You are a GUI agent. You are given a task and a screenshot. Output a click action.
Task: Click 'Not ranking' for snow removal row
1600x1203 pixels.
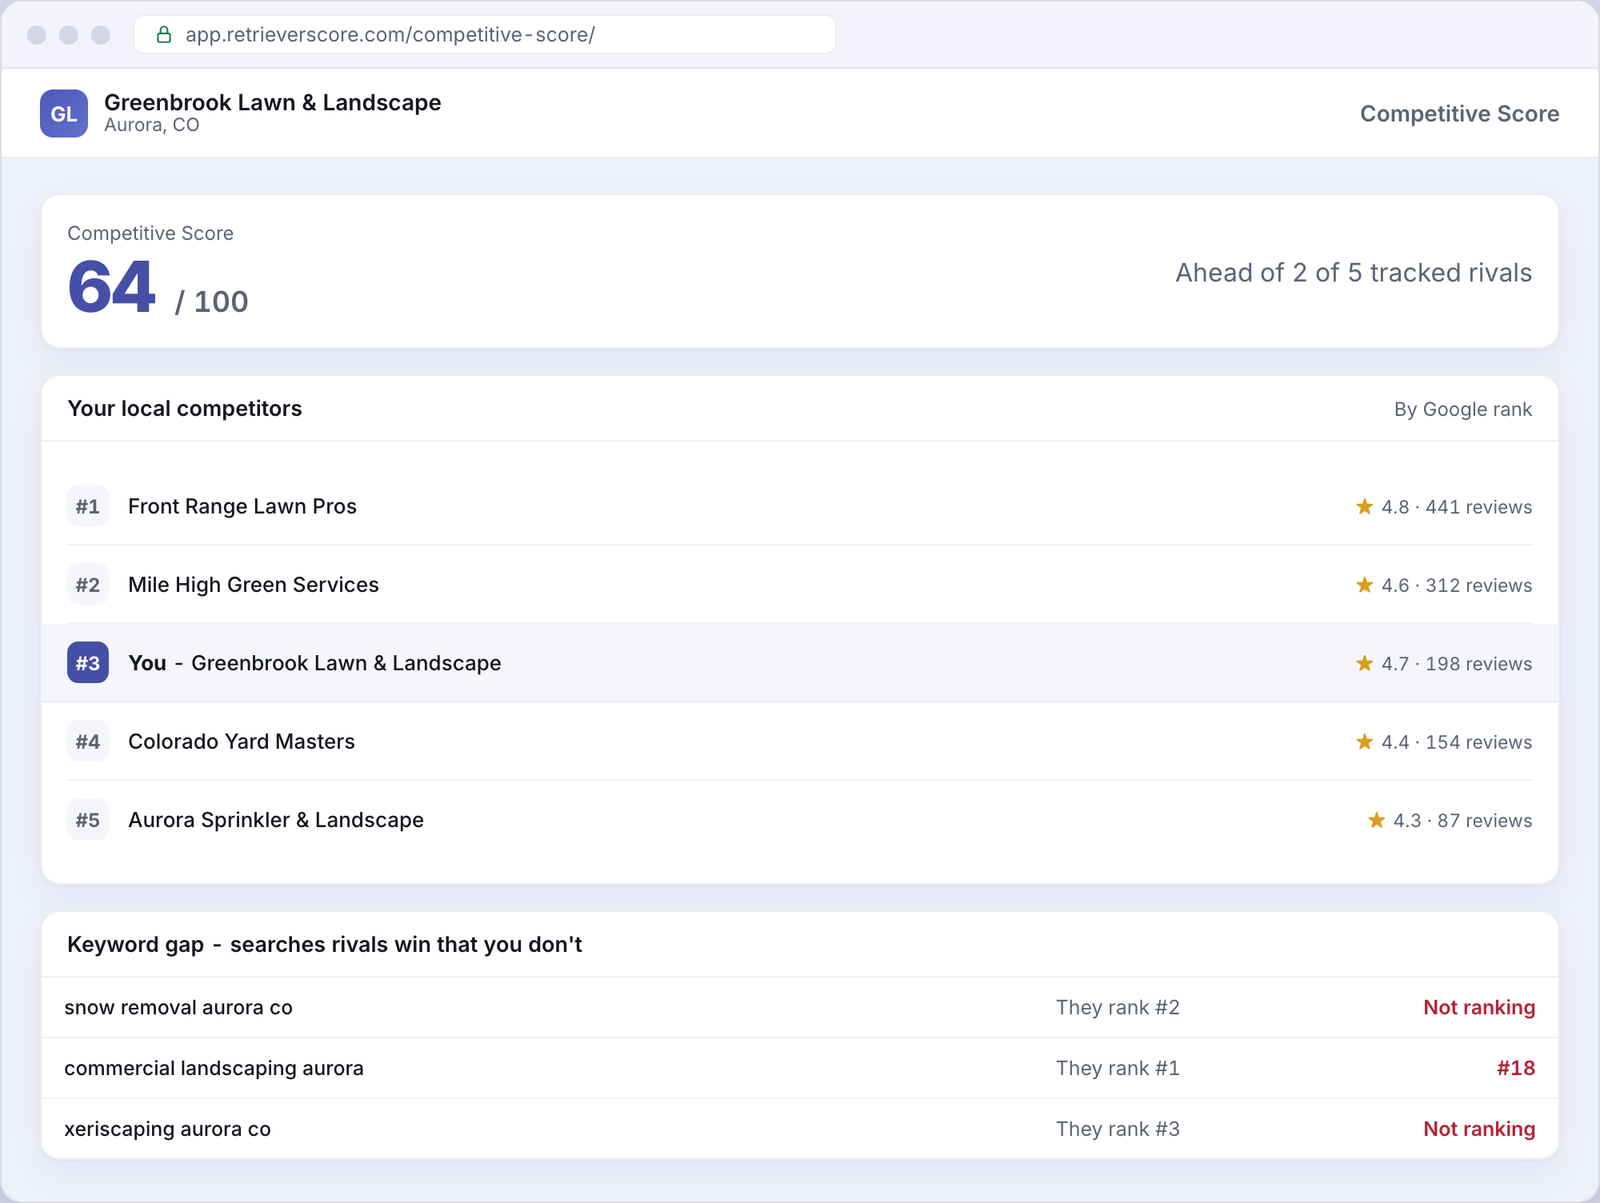1479,1007
